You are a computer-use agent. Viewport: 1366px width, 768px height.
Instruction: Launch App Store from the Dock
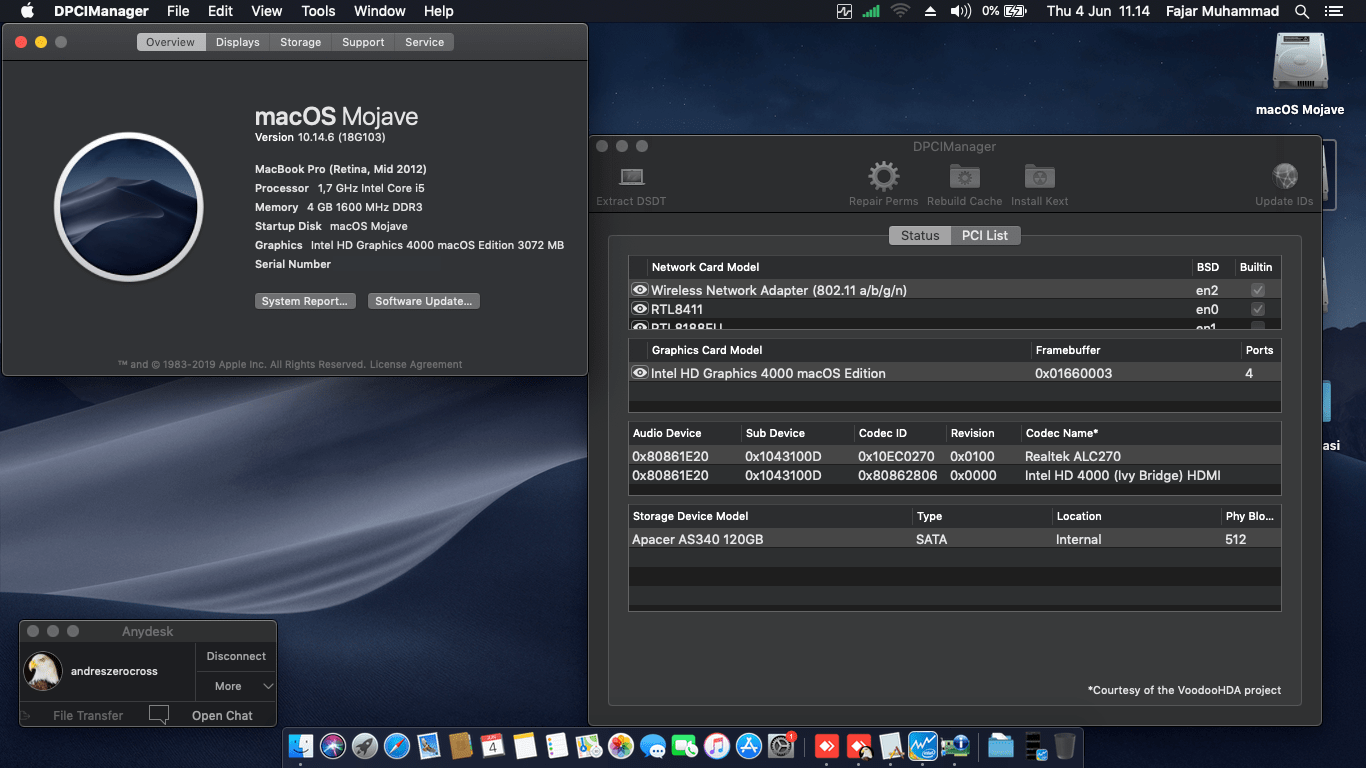tap(749, 746)
